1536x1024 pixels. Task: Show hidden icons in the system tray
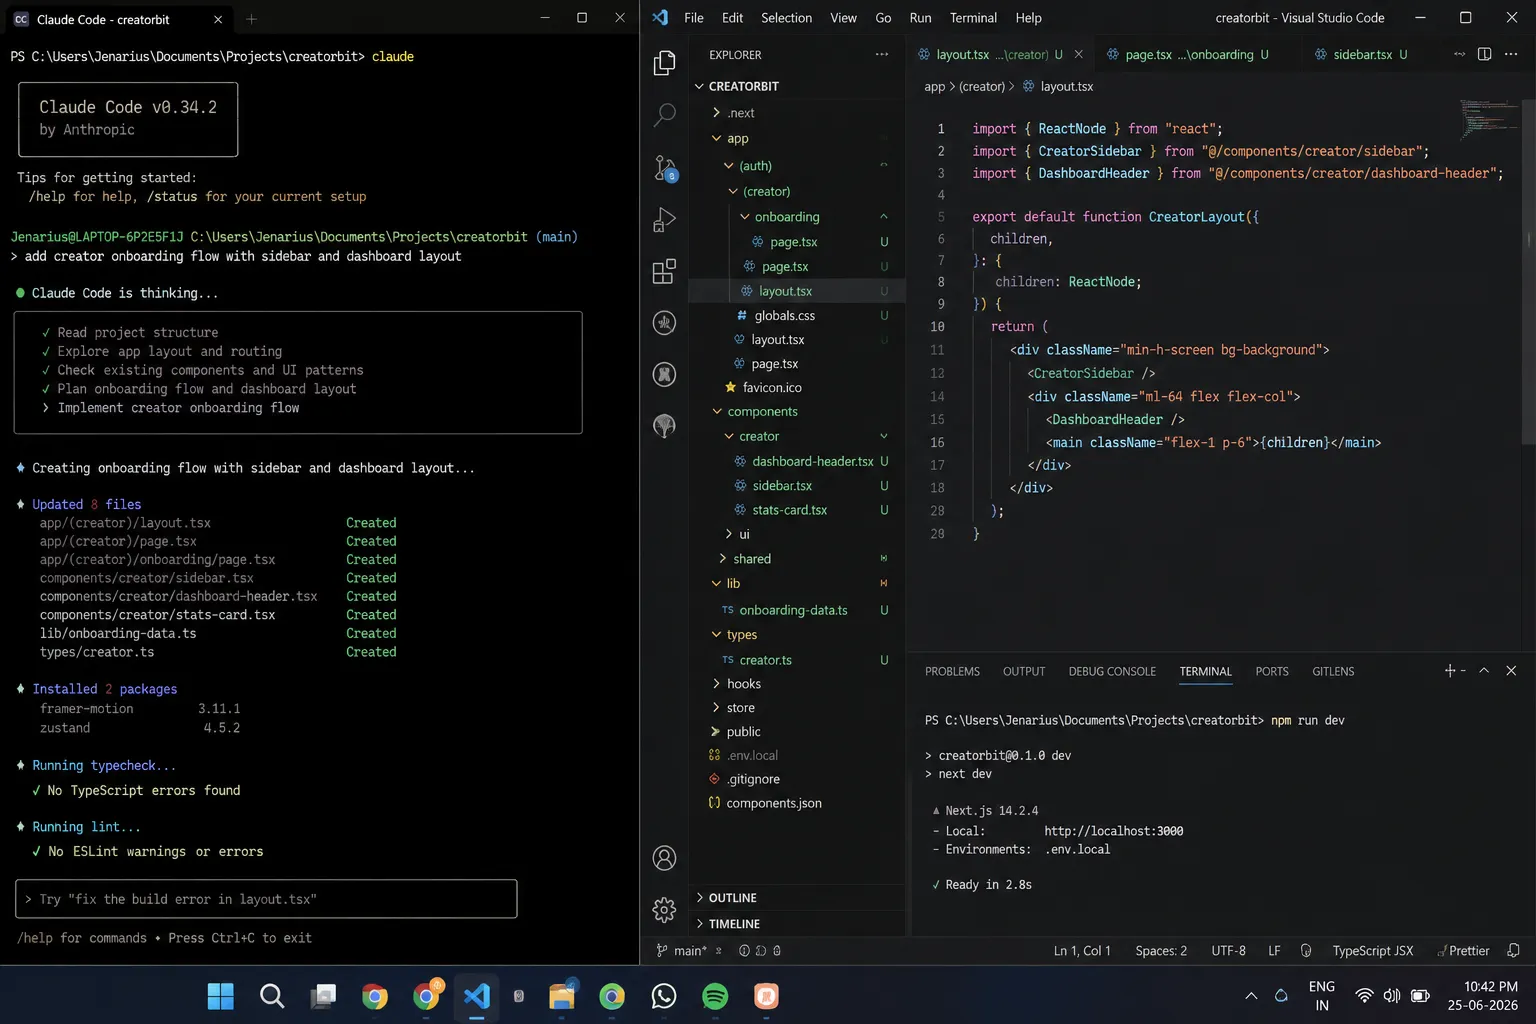(1251, 996)
